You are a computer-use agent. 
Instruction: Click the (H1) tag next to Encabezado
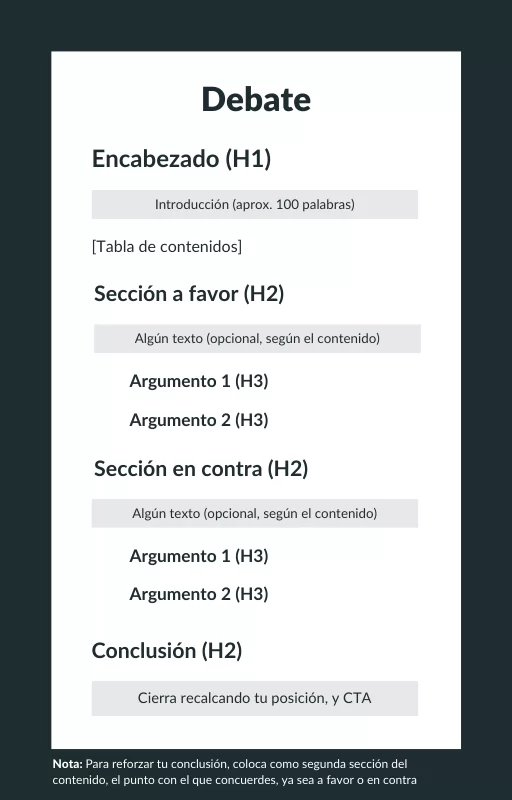248,159
